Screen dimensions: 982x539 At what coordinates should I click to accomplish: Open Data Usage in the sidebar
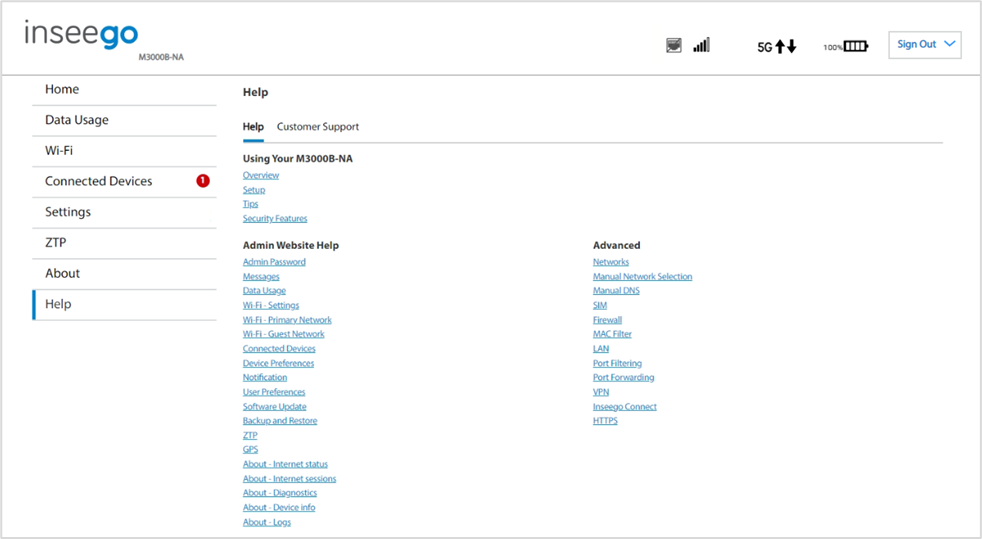[124, 120]
